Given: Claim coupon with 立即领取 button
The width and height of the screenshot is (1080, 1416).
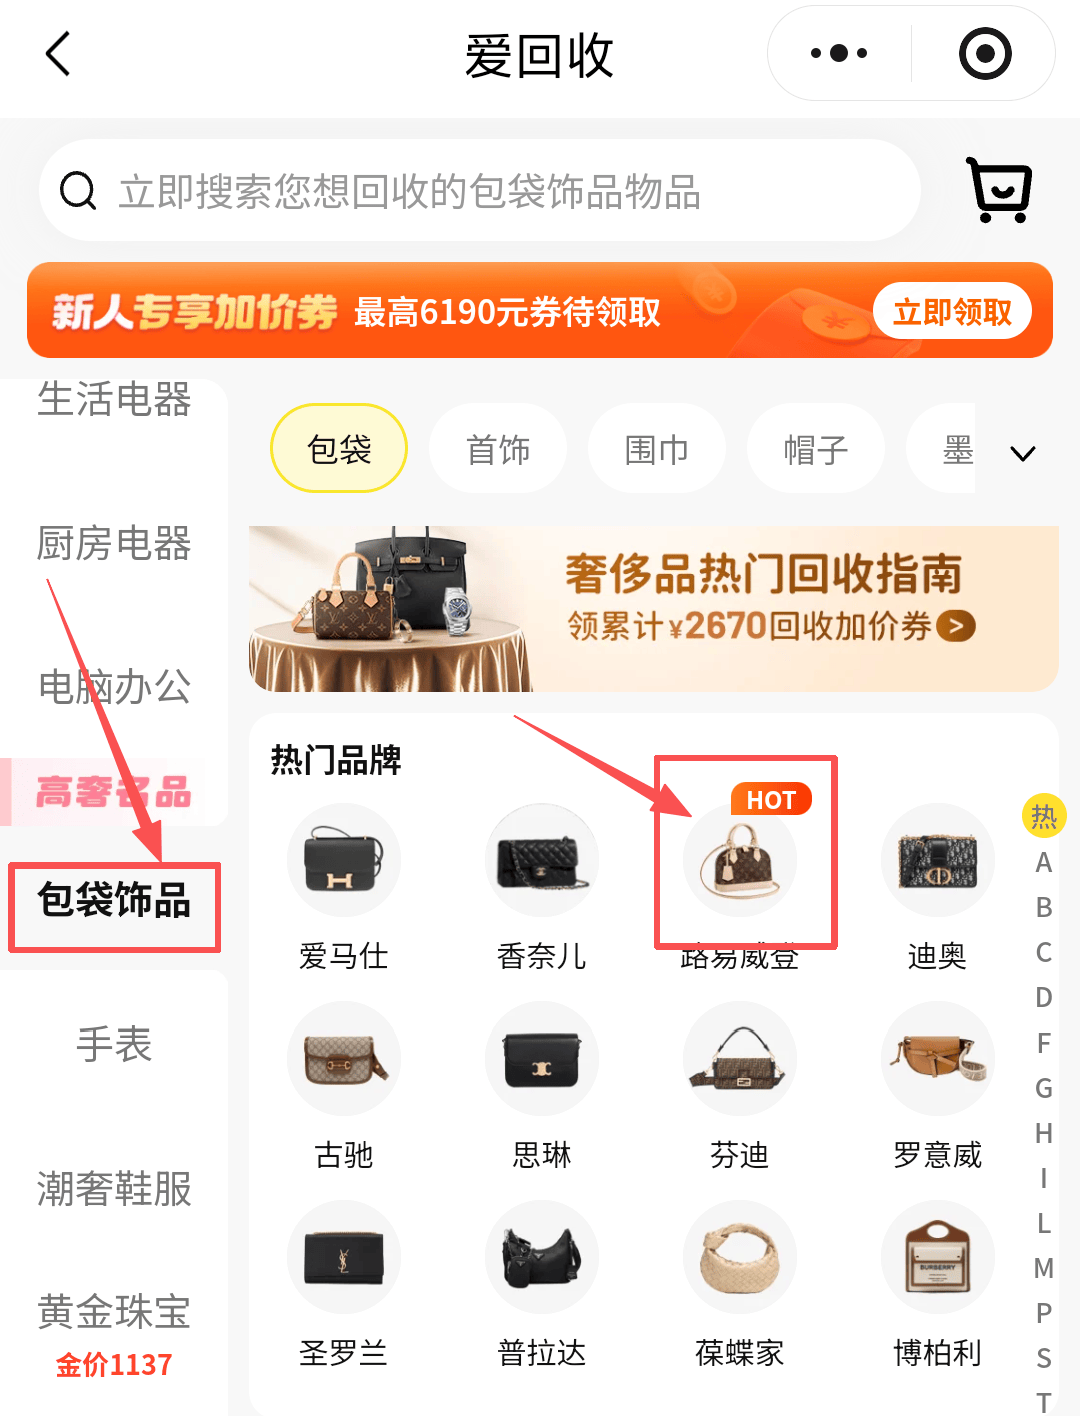Looking at the screenshot, I should [x=952, y=311].
